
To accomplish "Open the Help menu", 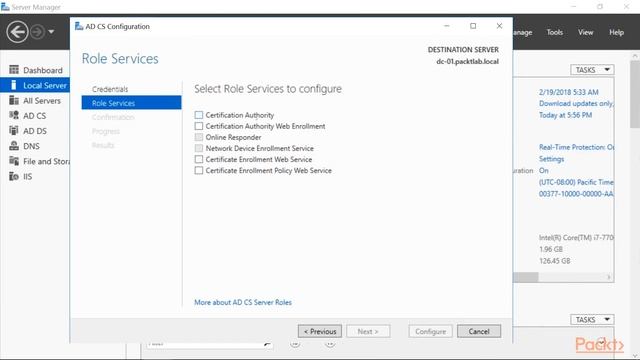I will [x=616, y=32].
